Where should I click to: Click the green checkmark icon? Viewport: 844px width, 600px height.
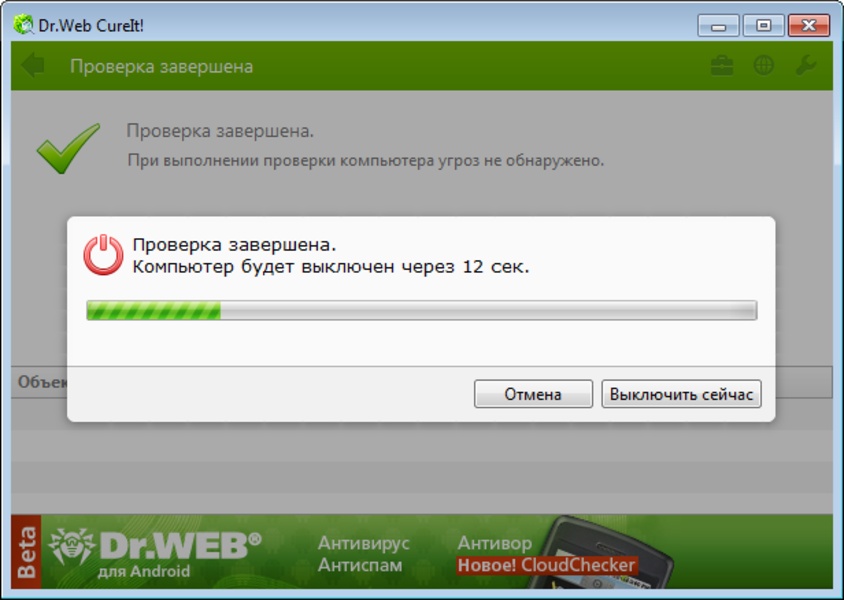pyautogui.click(x=68, y=148)
